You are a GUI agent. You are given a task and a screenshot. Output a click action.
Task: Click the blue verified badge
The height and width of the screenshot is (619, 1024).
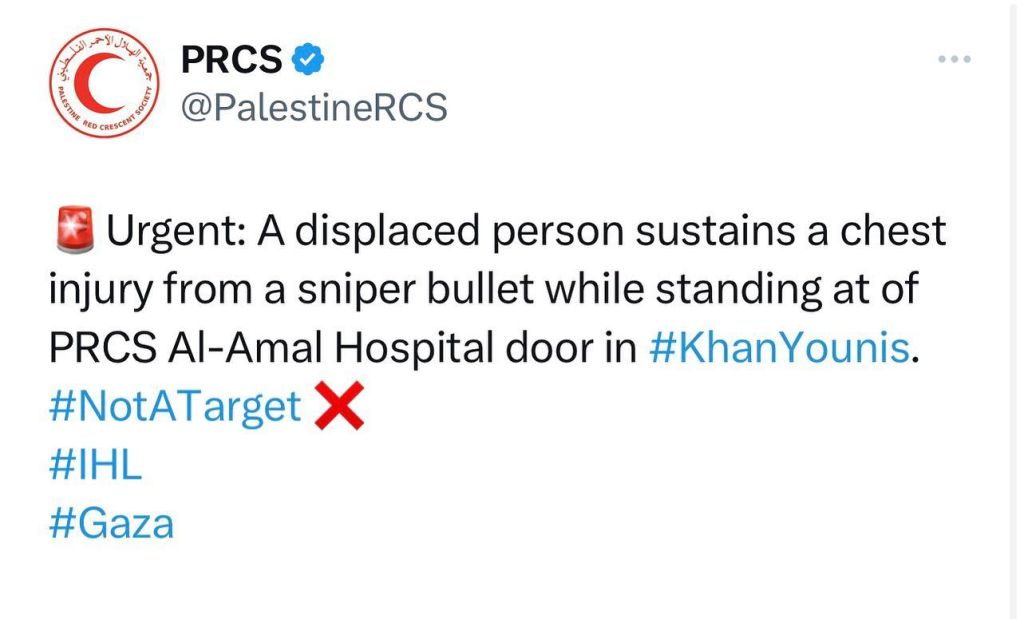coord(308,59)
